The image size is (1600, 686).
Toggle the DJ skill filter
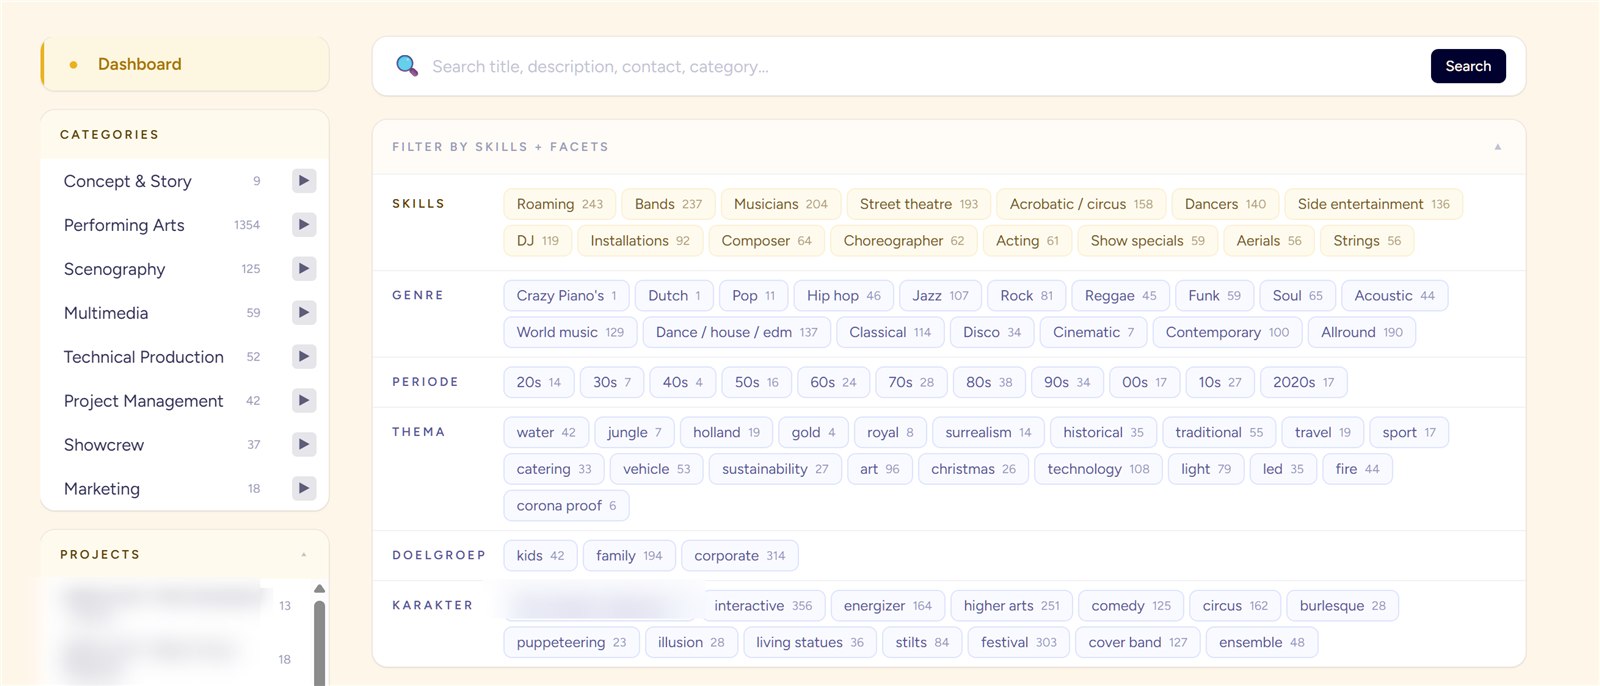pos(538,241)
